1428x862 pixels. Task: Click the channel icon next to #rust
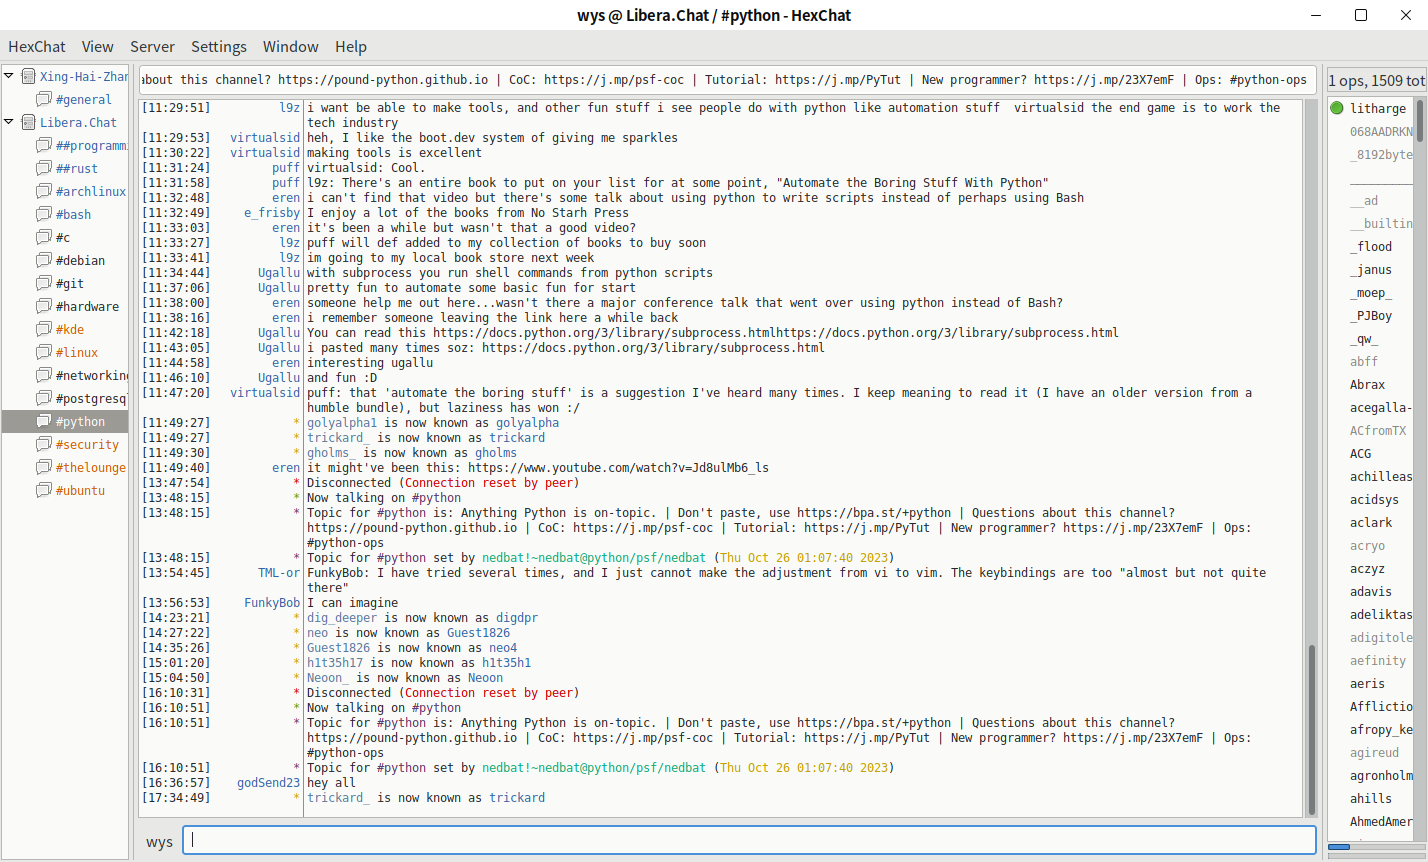tap(44, 169)
